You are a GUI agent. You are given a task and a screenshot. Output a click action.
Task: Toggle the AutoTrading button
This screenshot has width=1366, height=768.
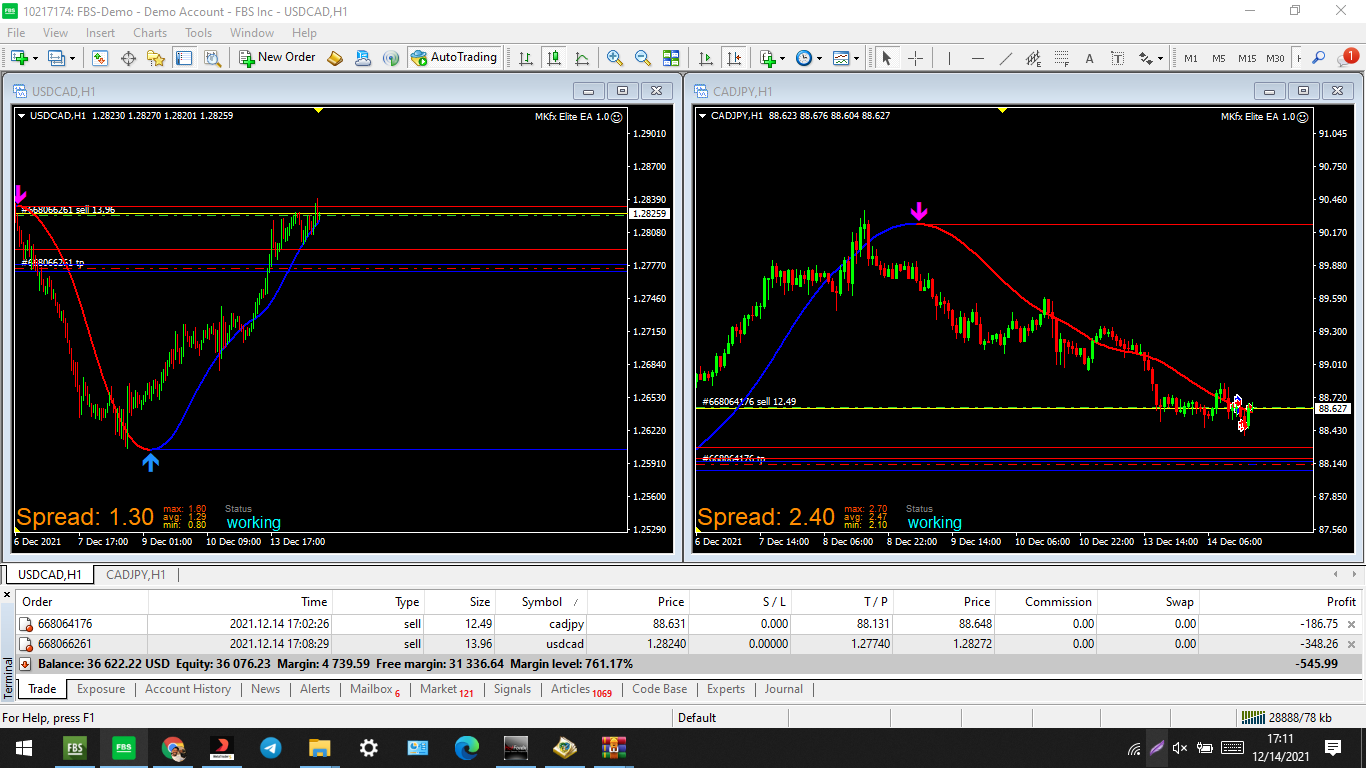pos(453,58)
